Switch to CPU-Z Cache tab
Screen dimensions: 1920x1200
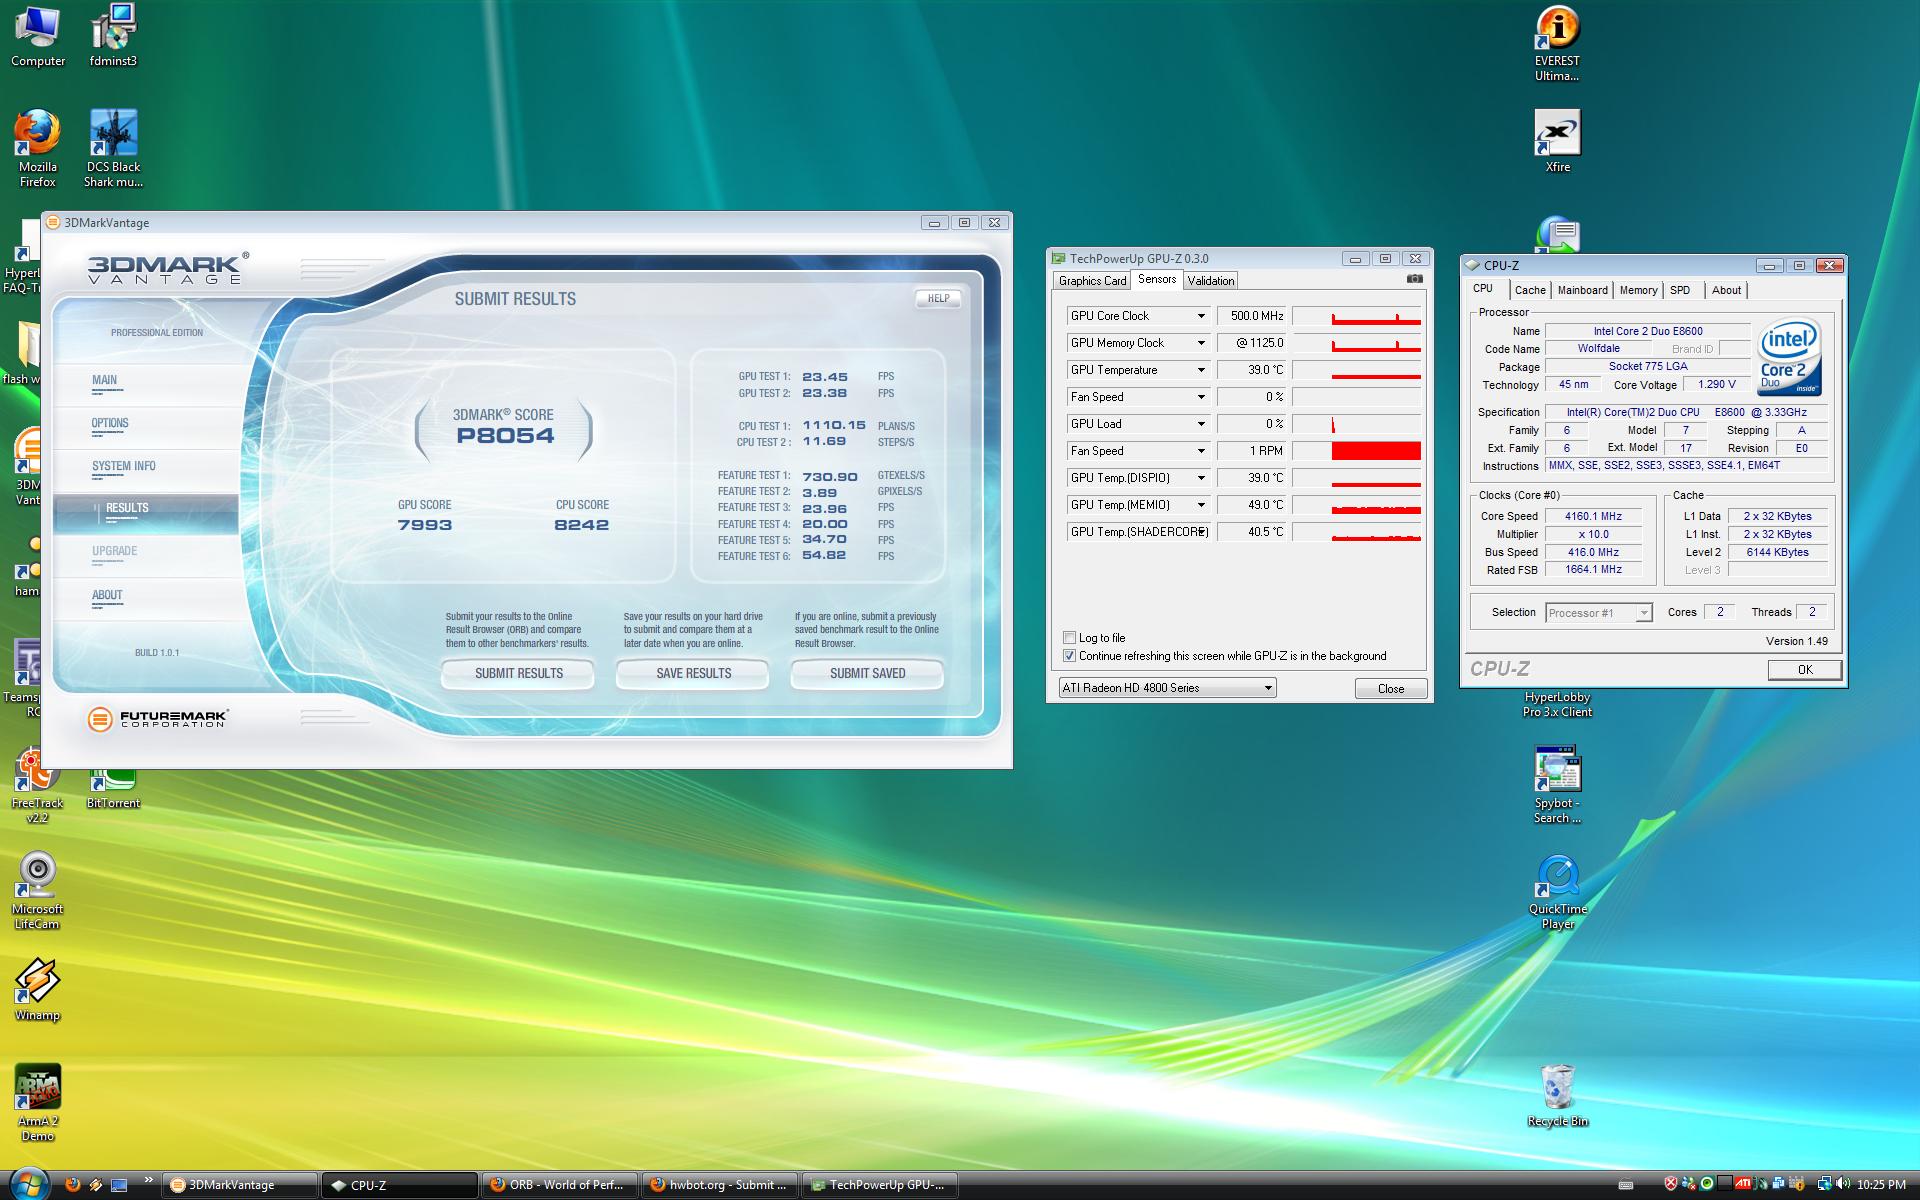pyautogui.click(x=1530, y=290)
